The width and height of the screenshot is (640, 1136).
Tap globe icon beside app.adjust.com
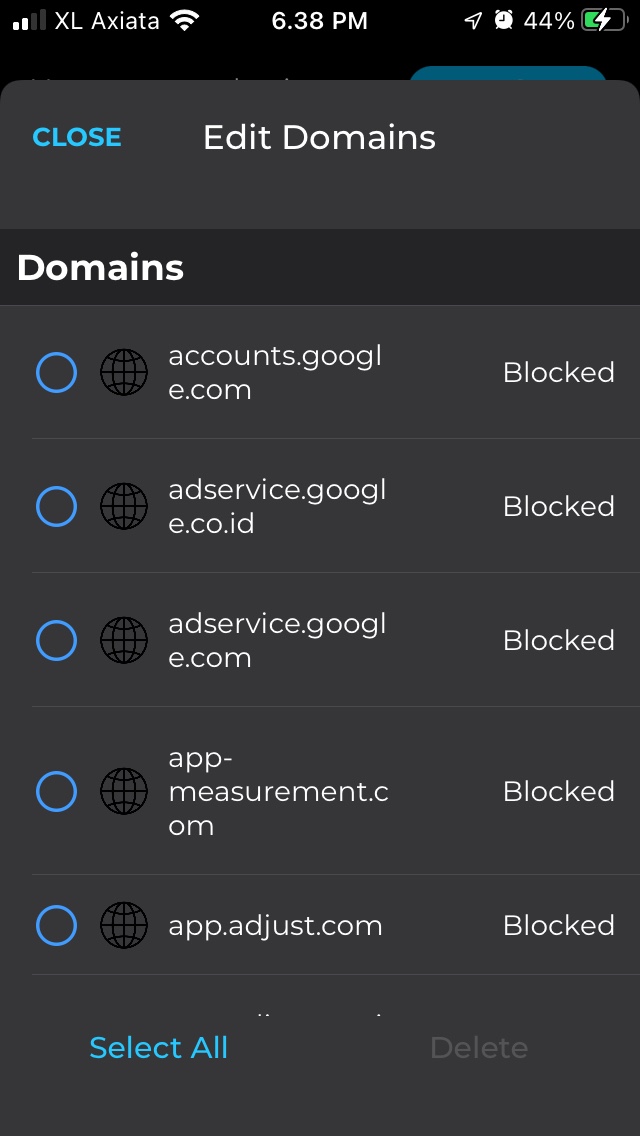click(124, 925)
